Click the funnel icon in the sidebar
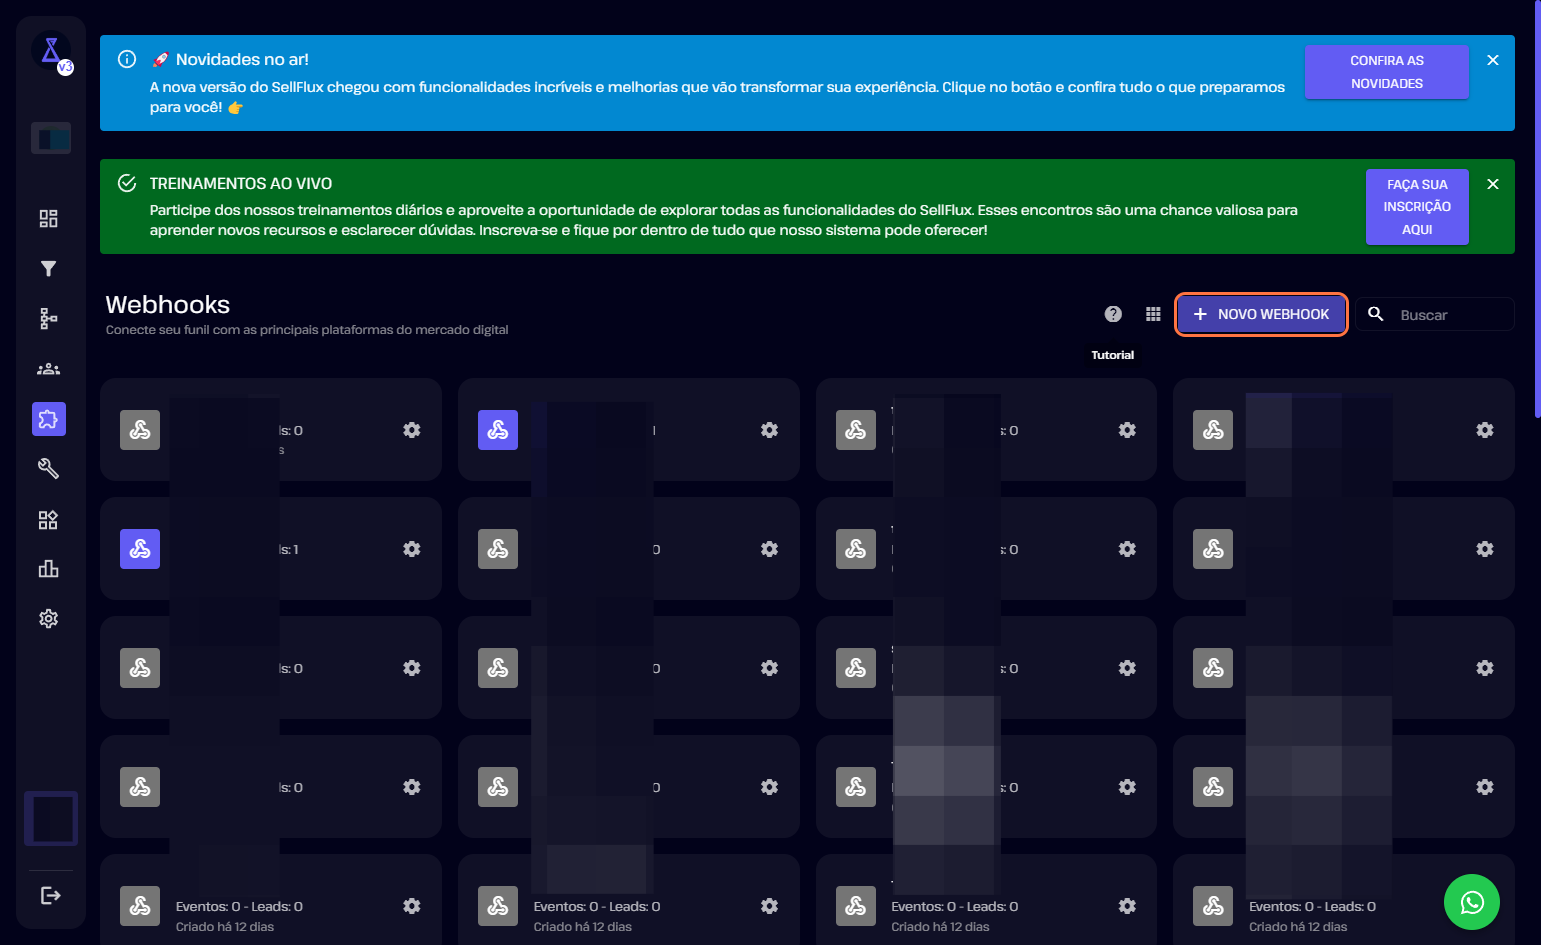Image resolution: width=1541 pixels, height=945 pixels. [48, 269]
